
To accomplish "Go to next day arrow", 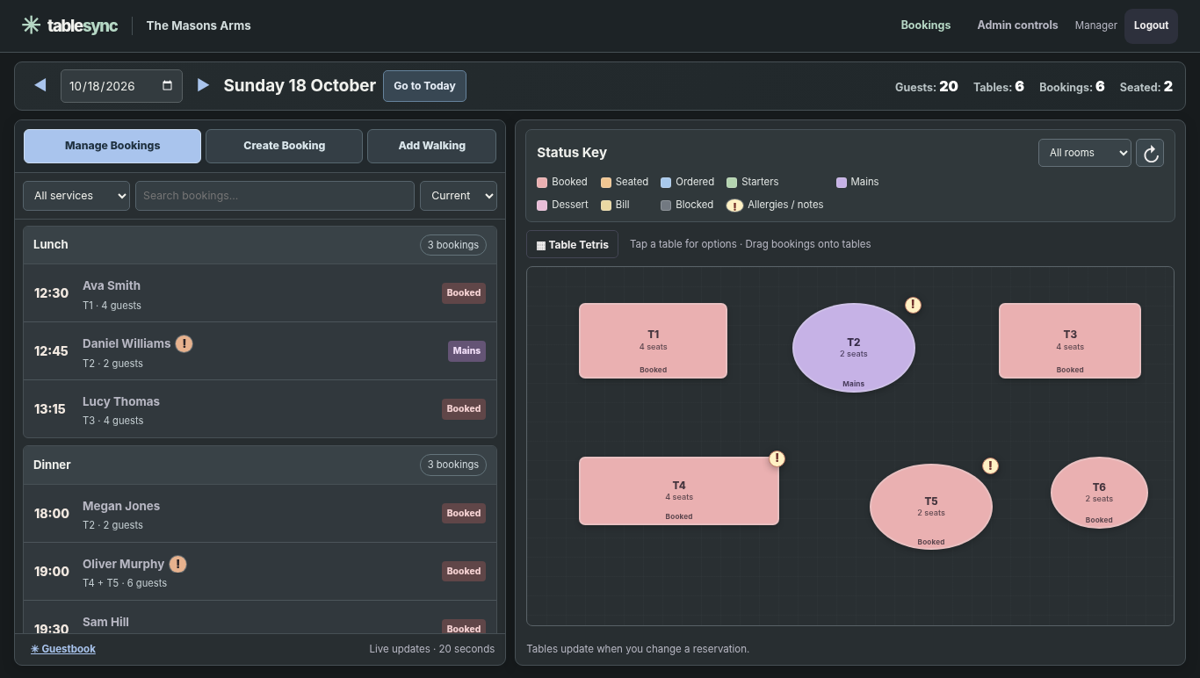I will coord(203,85).
